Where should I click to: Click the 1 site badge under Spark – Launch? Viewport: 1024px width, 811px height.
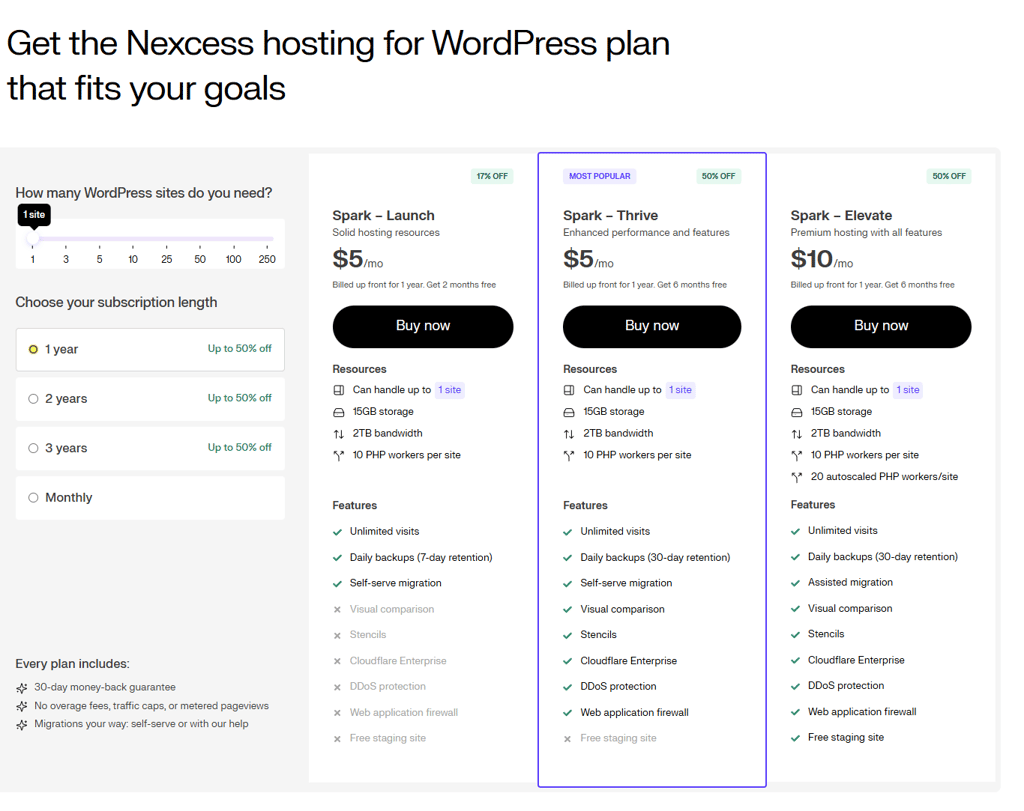pyautogui.click(x=449, y=390)
